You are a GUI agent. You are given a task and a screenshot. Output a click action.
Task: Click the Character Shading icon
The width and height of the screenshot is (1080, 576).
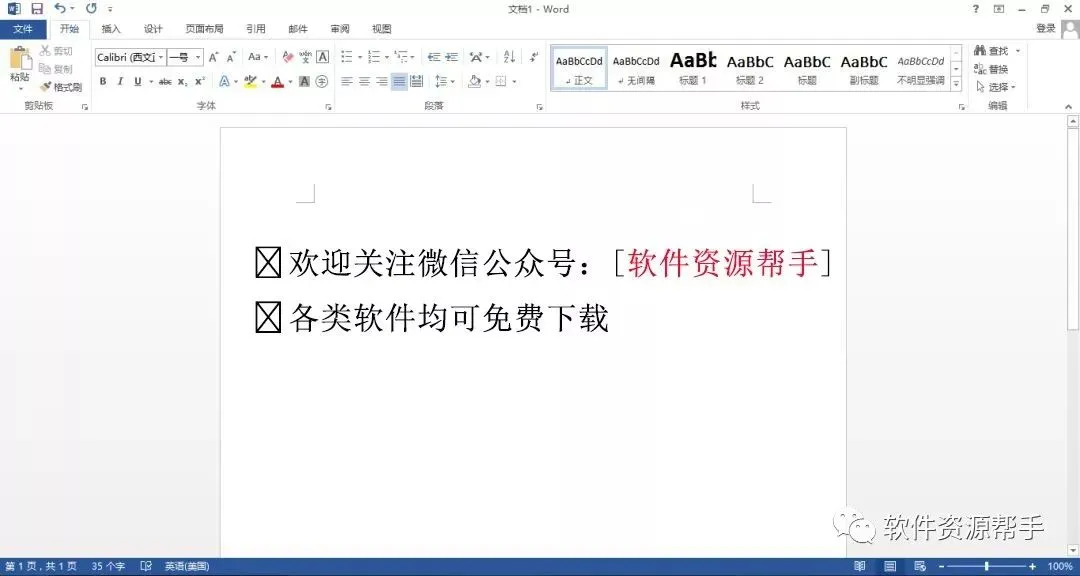[304, 82]
